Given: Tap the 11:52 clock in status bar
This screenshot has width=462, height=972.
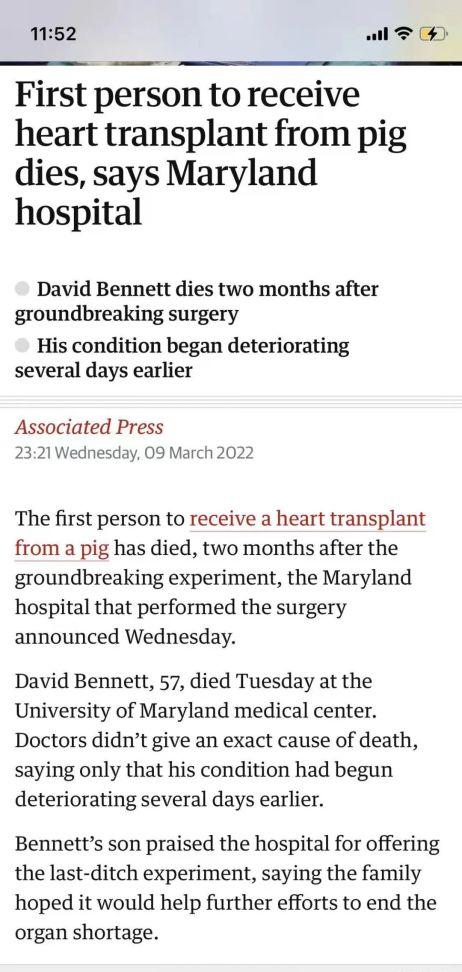Looking at the screenshot, I should click(53, 33).
